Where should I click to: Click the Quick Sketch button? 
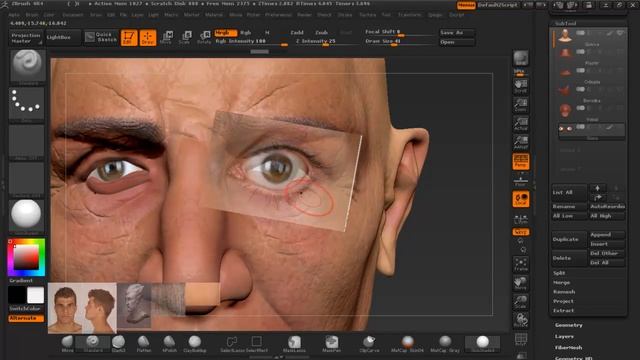(x=101, y=37)
